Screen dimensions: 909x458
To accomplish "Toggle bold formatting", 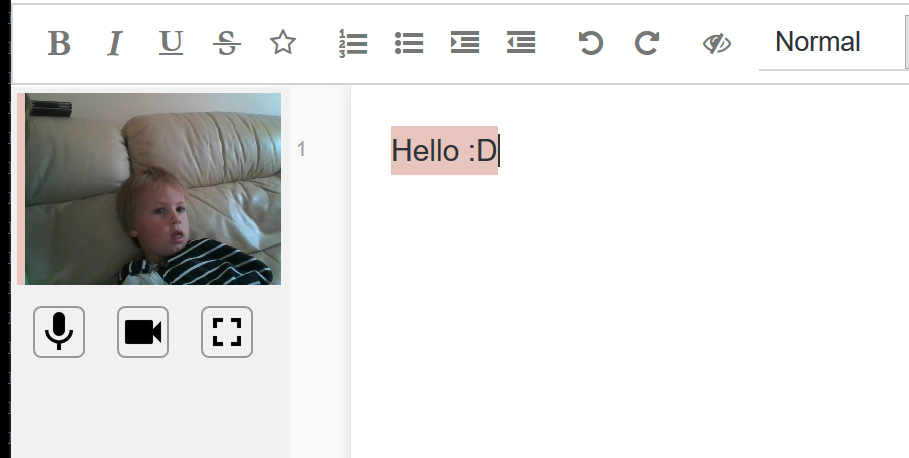I will point(59,43).
